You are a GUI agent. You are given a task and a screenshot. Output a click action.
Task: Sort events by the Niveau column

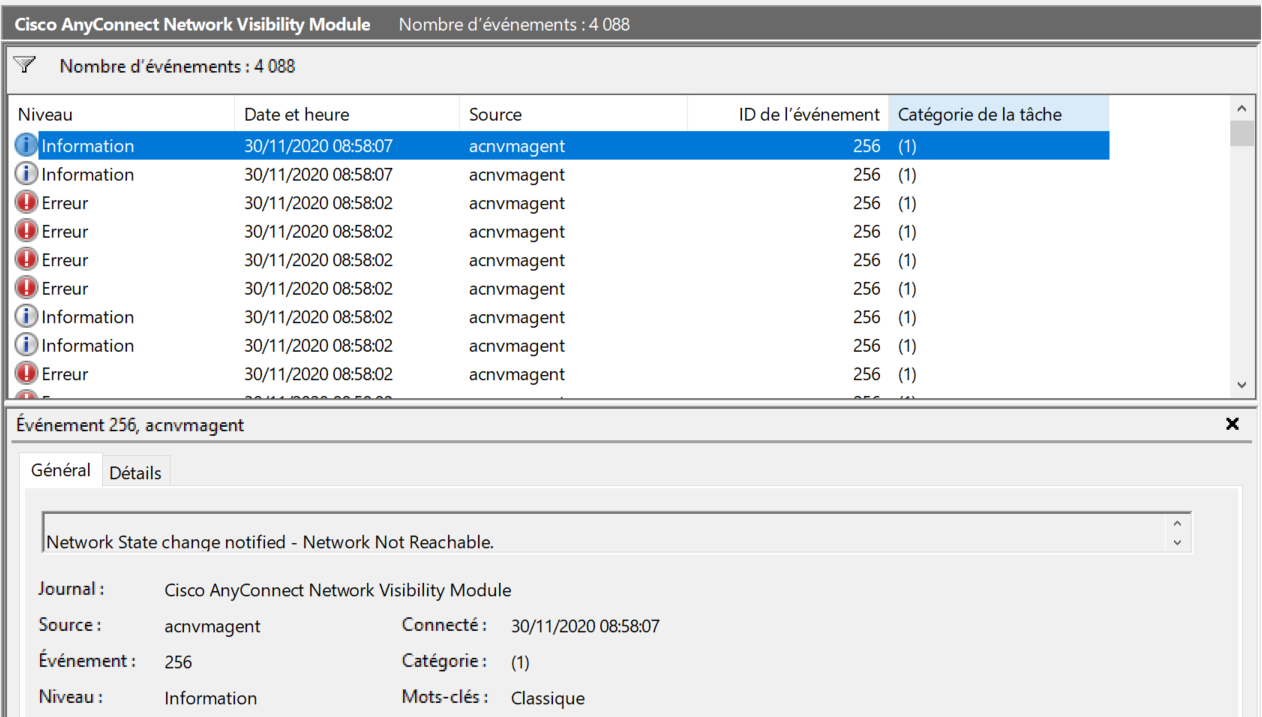click(121, 114)
